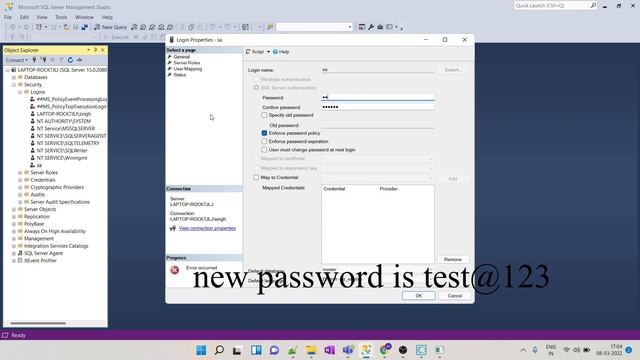Click the Chat icon on the taskbar

[x=274, y=350]
